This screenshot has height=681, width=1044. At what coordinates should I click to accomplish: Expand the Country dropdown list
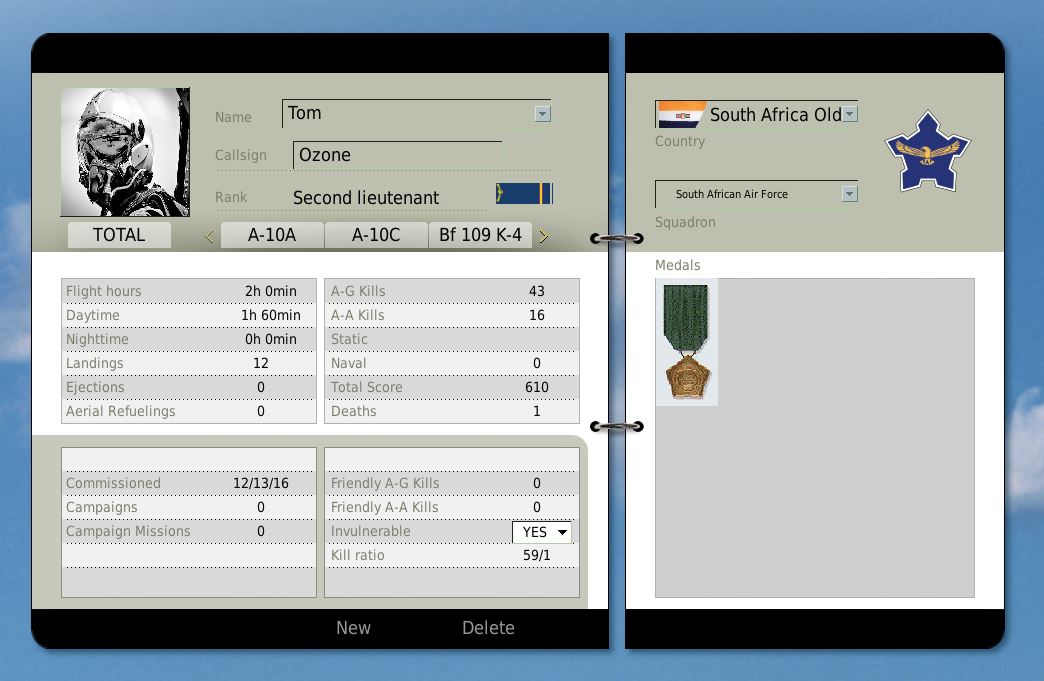(x=849, y=115)
